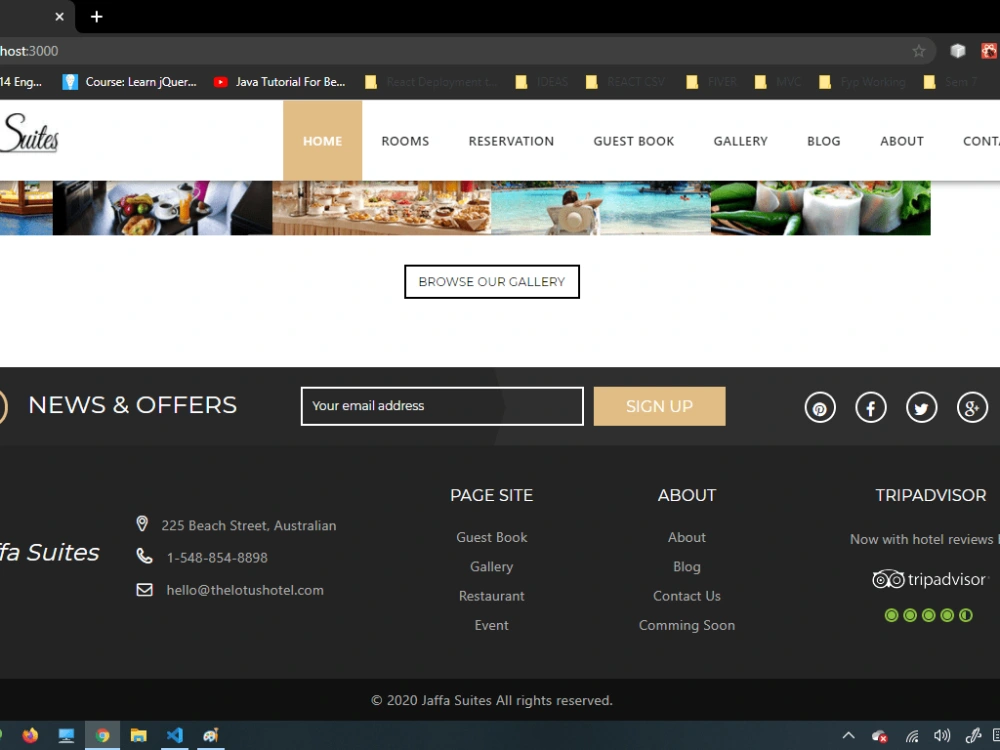This screenshot has width=1000, height=750.
Task: Open a new browser tab with plus
Action: click(96, 17)
